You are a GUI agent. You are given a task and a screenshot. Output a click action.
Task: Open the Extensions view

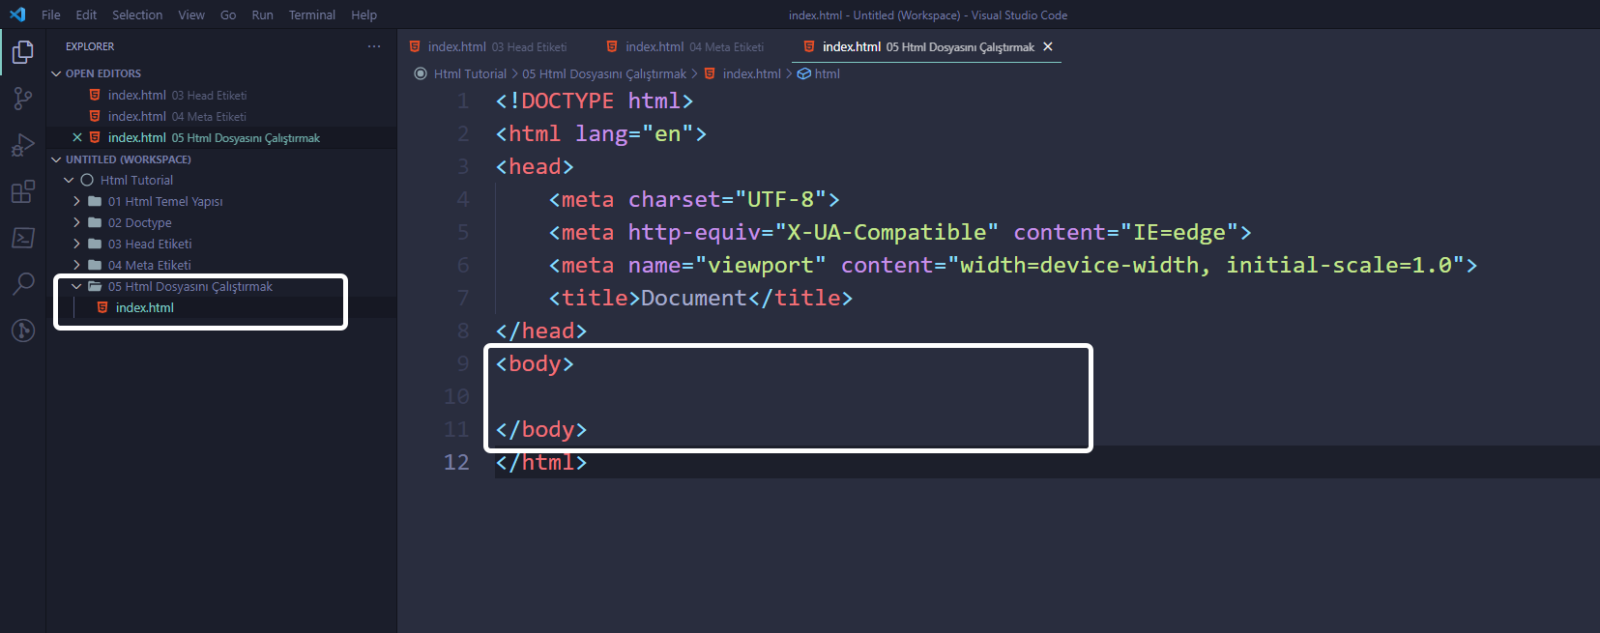coord(22,192)
